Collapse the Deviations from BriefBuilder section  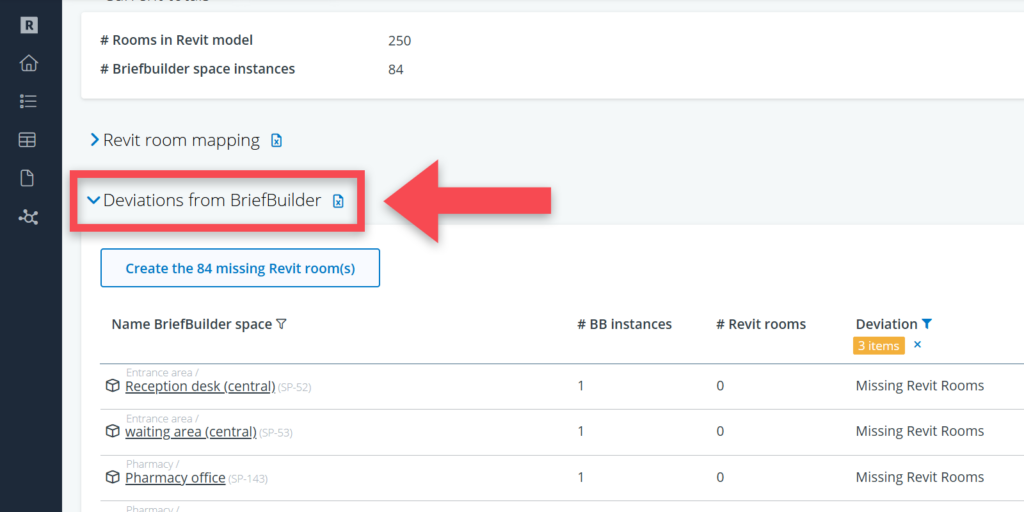coord(94,200)
